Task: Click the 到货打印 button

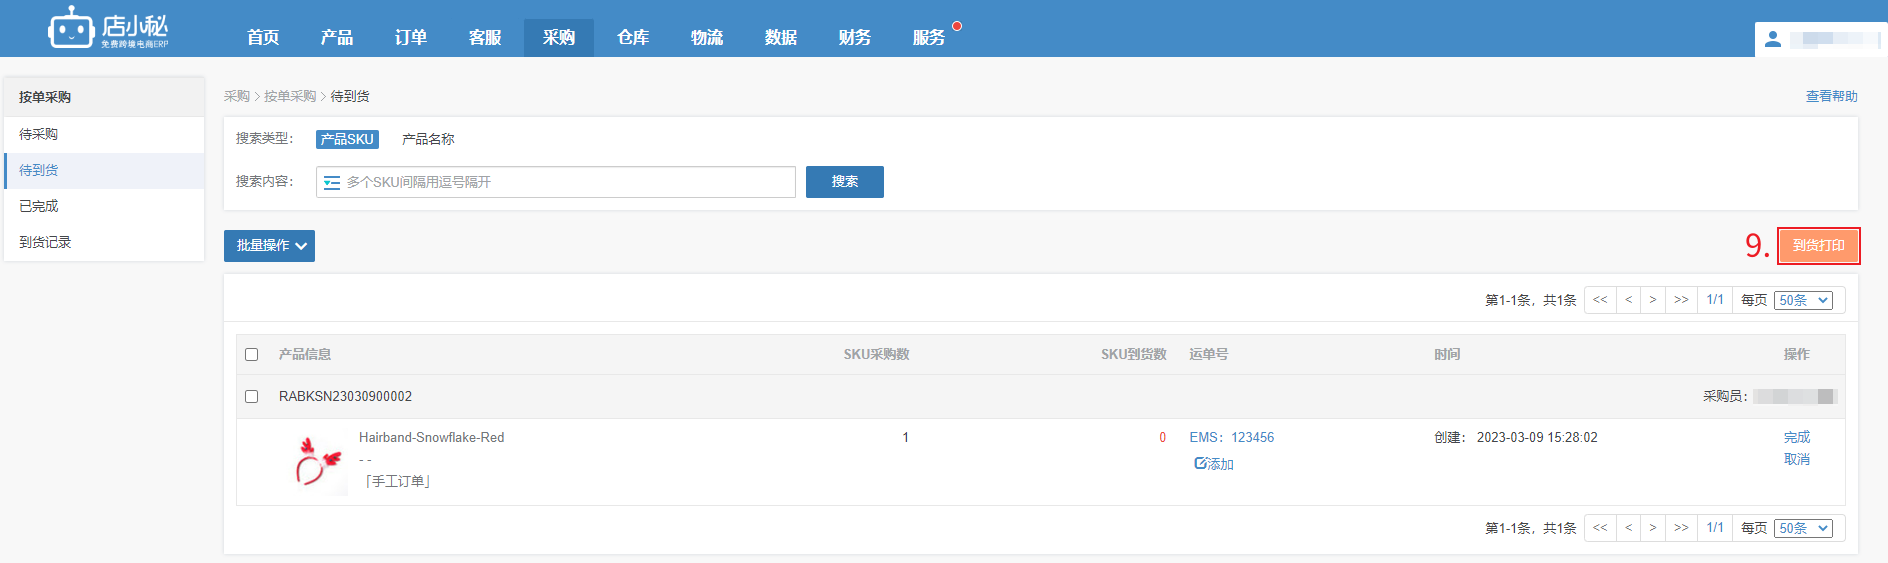Action: pos(1818,246)
